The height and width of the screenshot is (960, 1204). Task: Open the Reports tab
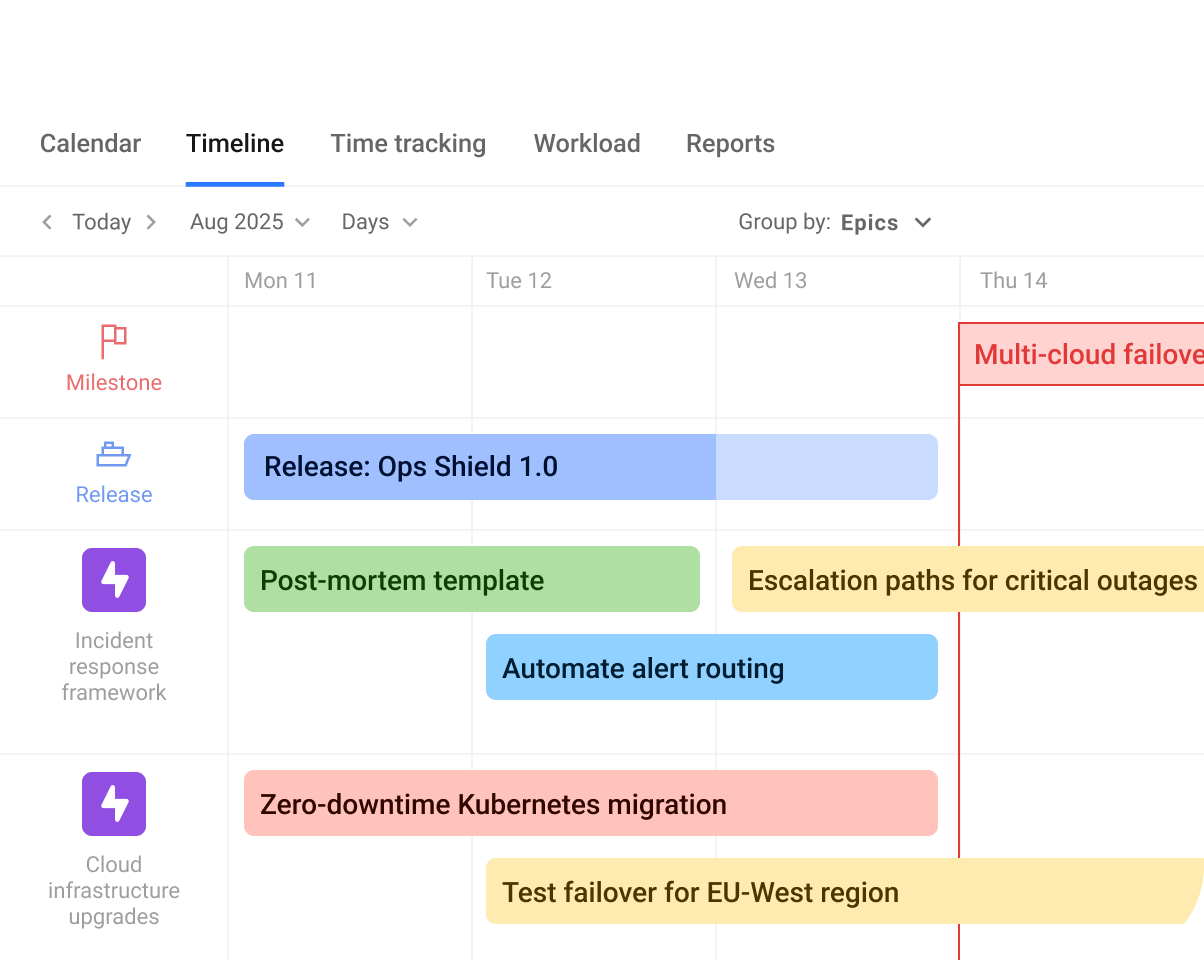(x=730, y=143)
